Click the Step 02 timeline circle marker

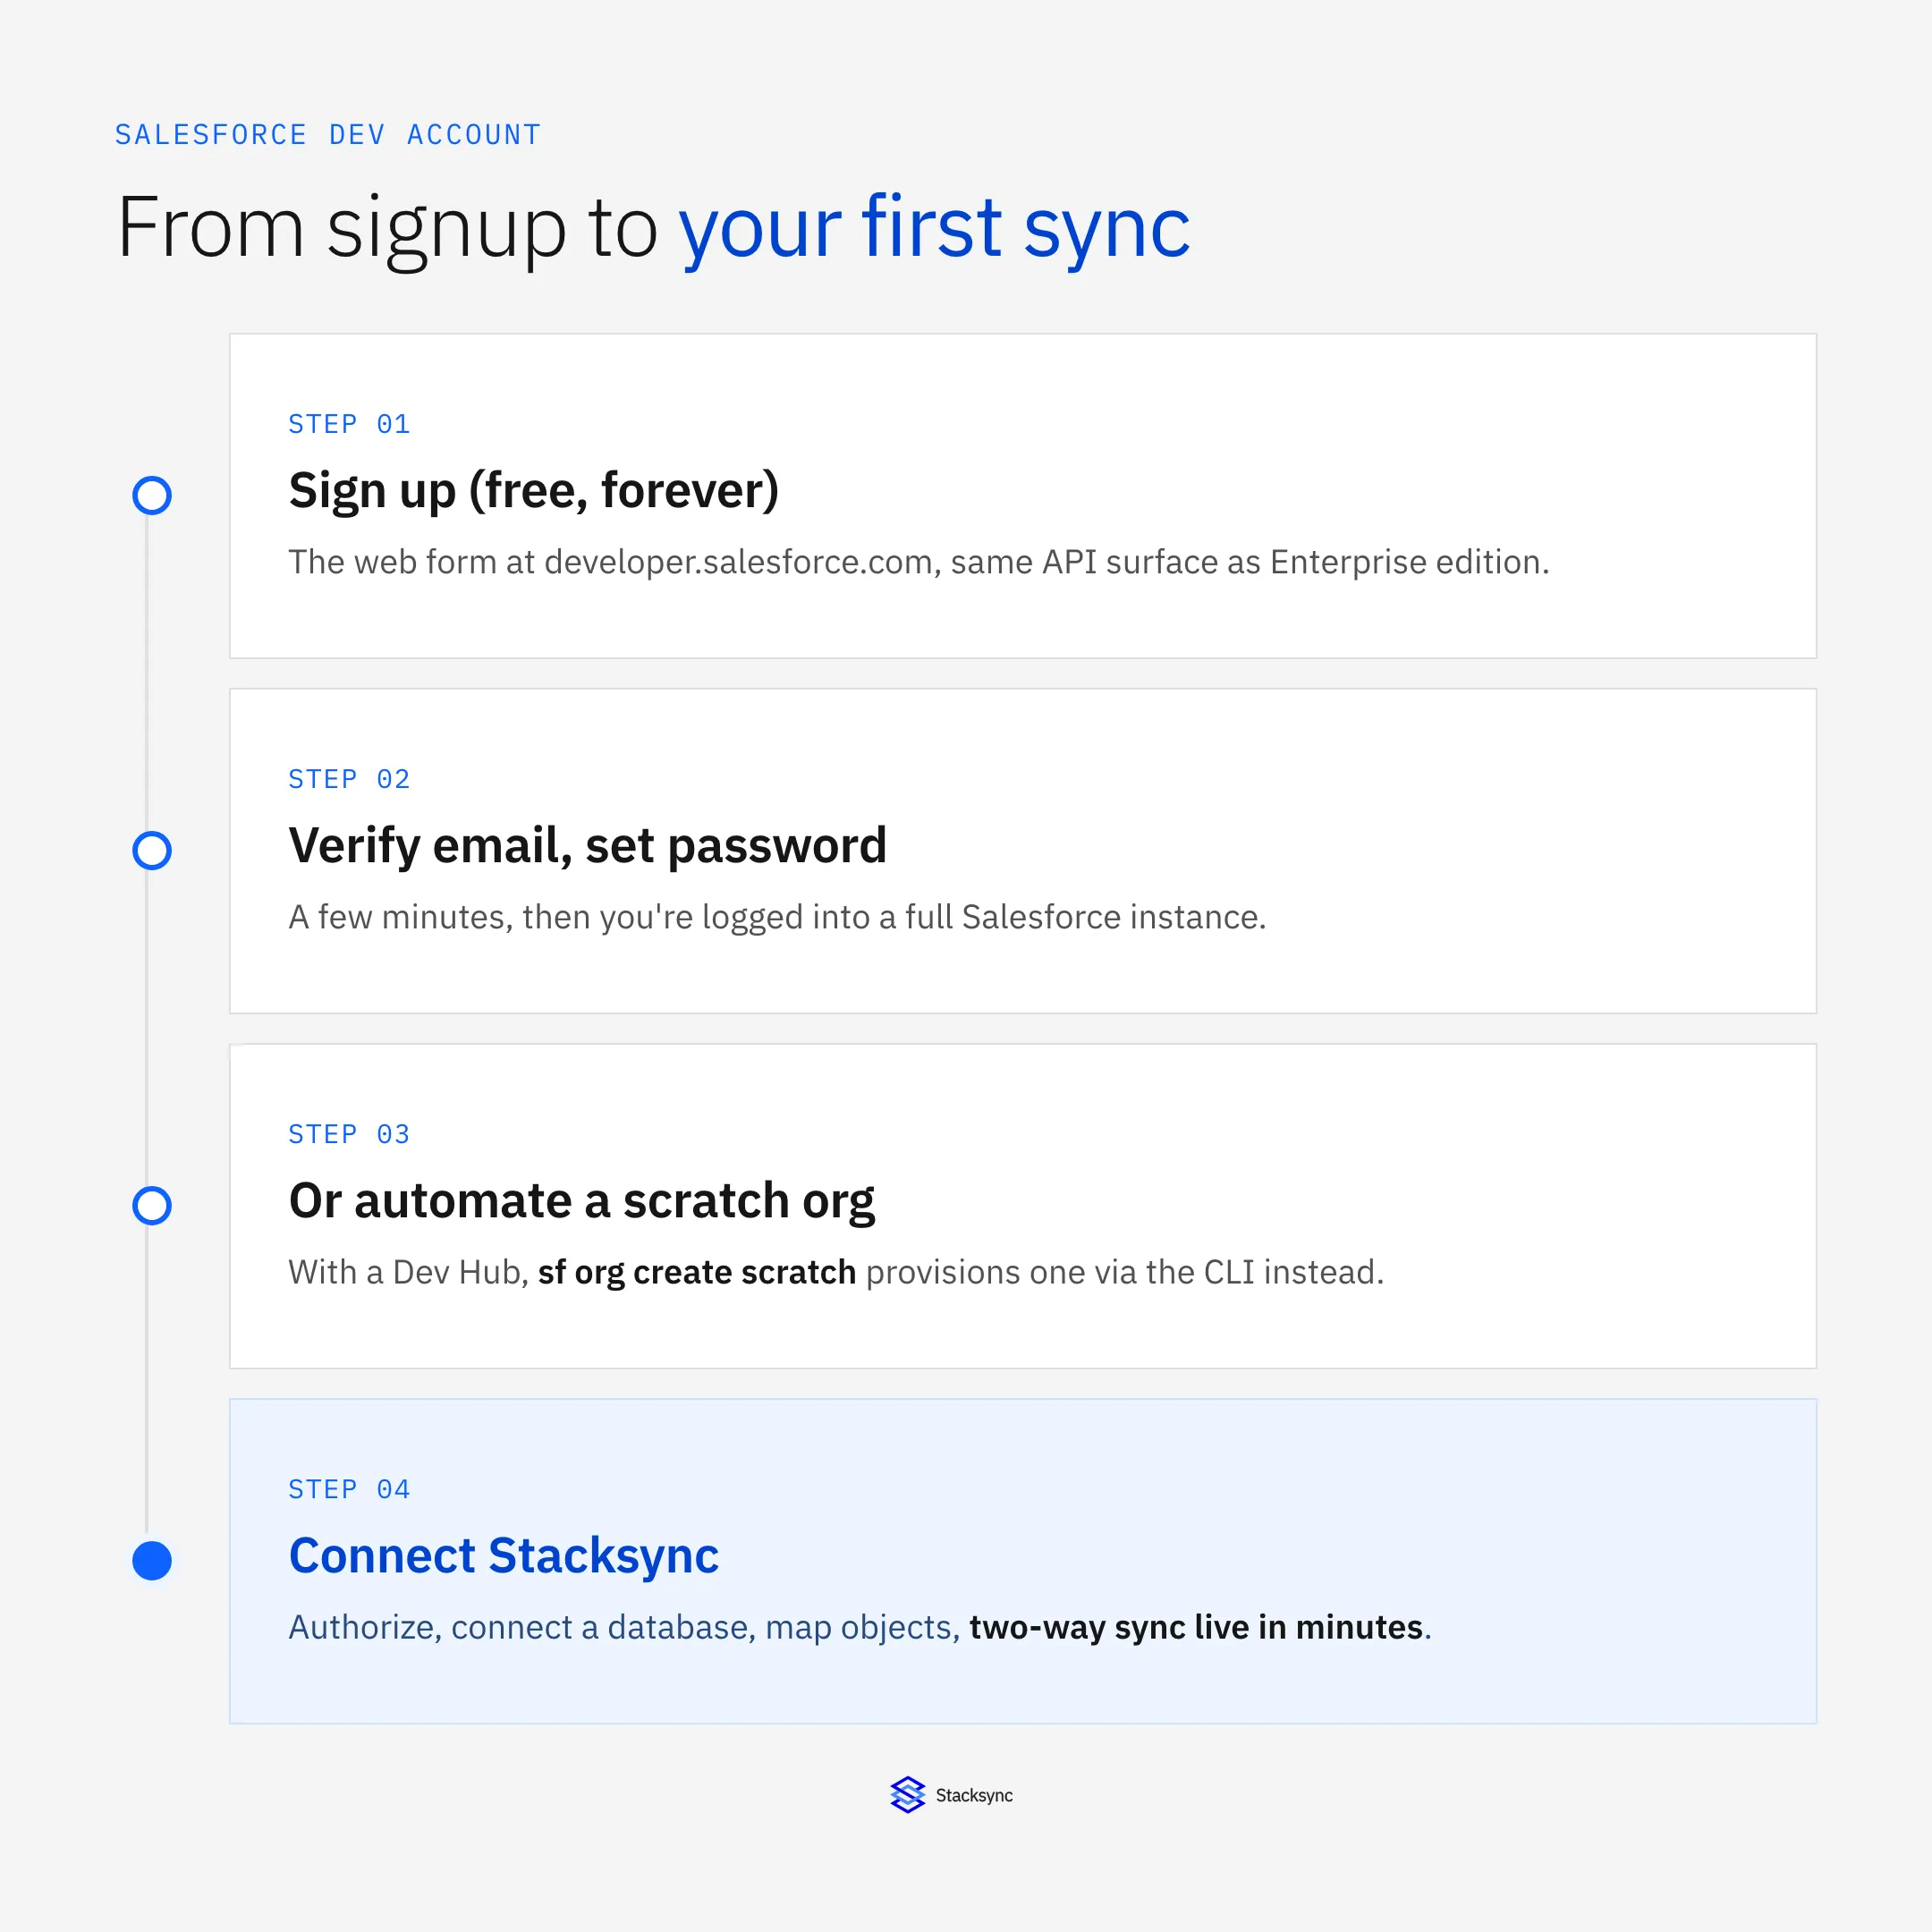pyautogui.click(x=152, y=850)
